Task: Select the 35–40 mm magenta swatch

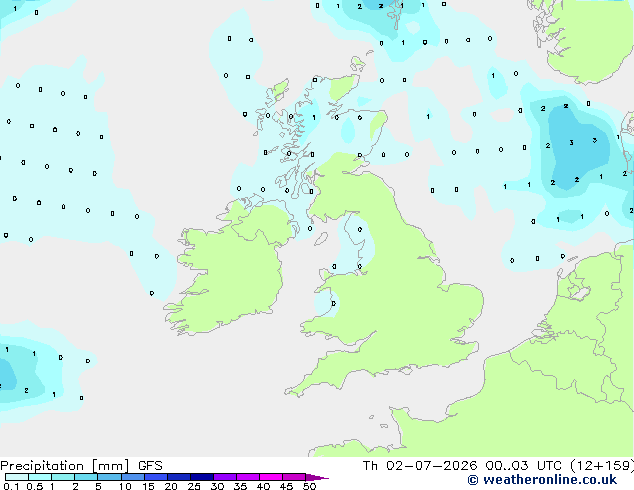Action: pyautogui.click(x=248, y=477)
